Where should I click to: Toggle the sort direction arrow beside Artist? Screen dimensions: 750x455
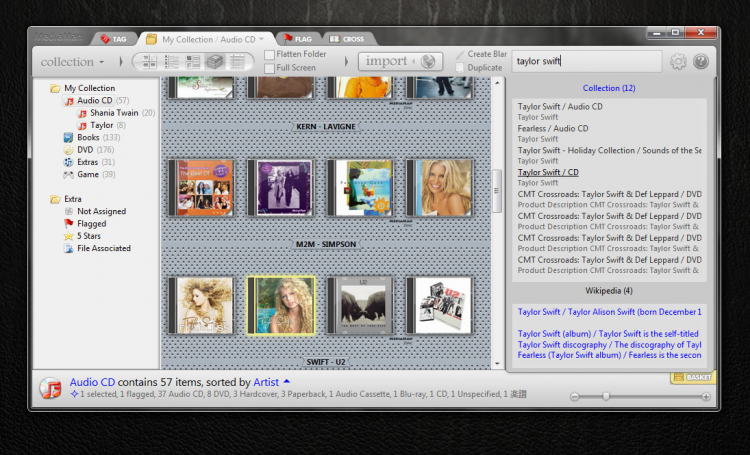point(287,381)
